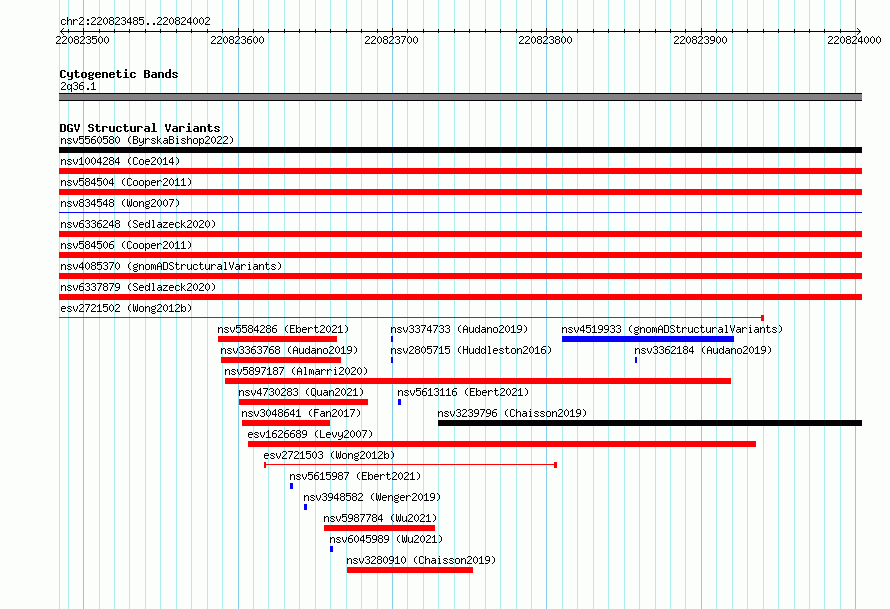Image resolution: width=890 pixels, height=609 pixels.
Task: Click the 220823800 ruler position label
Action: (545, 40)
